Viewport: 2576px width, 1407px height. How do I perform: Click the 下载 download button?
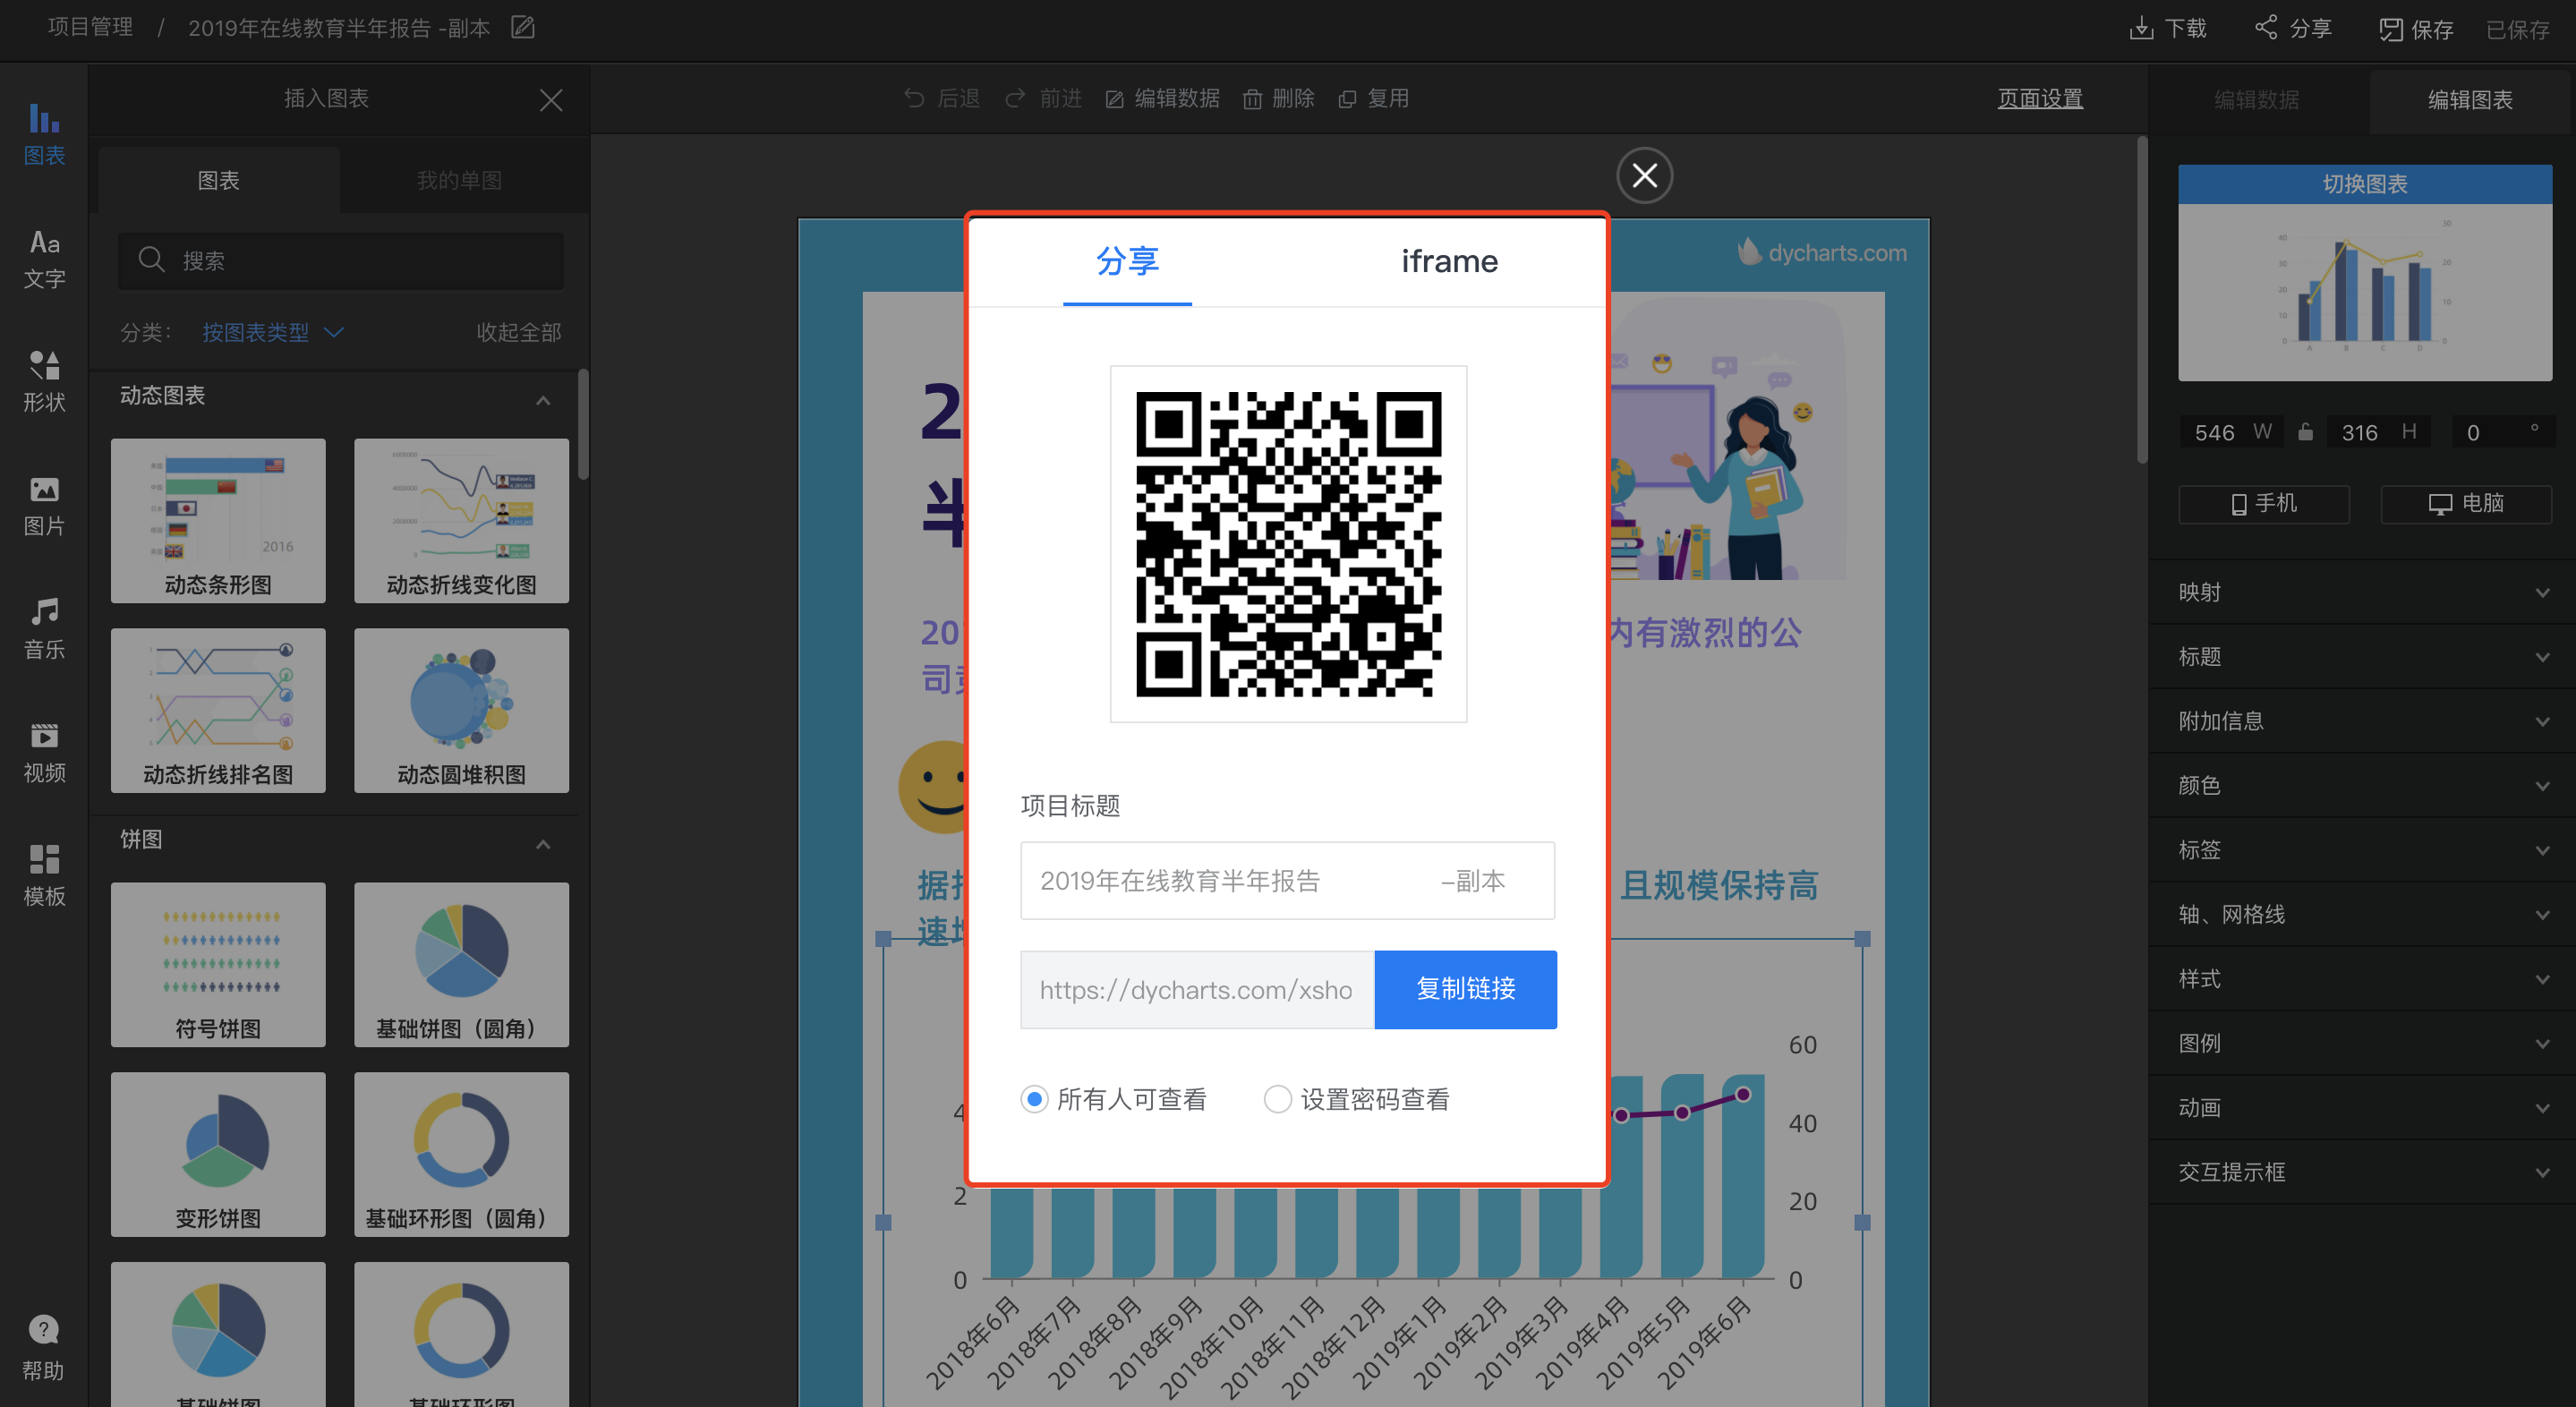coord(2168,28)
